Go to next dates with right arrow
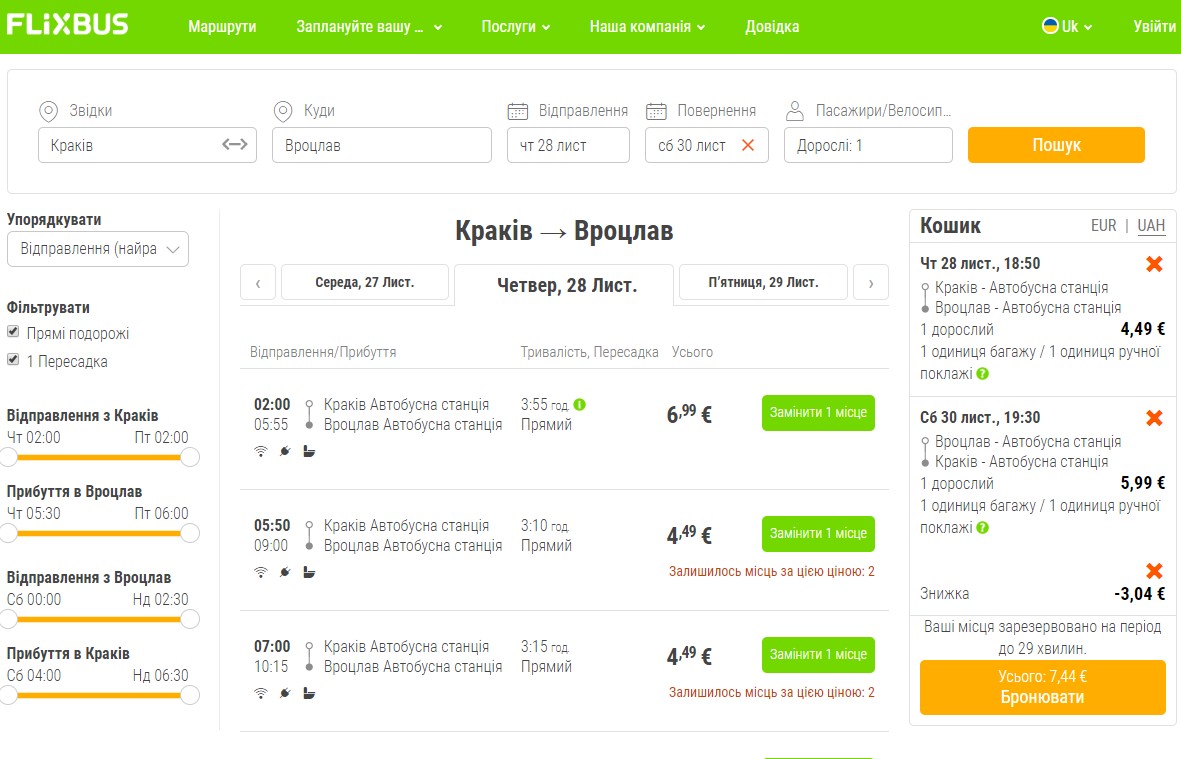1181x759 pixels. click(871, 283)
